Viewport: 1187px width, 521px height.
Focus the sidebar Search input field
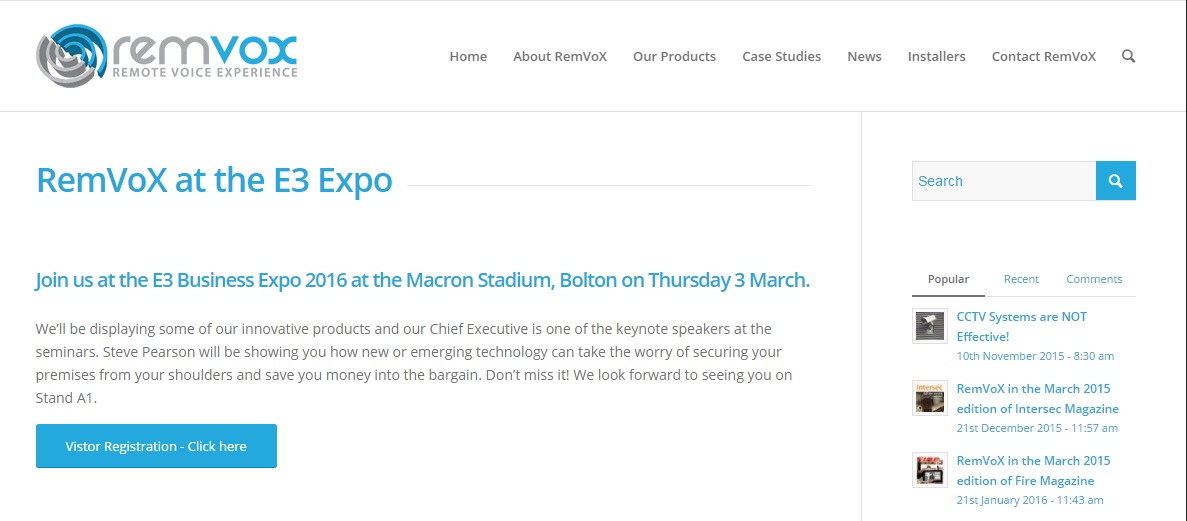click(1003, 181)
